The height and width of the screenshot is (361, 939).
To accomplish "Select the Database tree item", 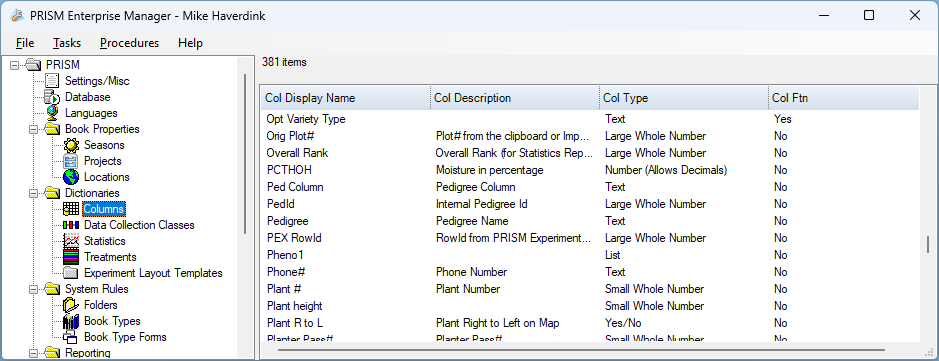I will 87,97.
